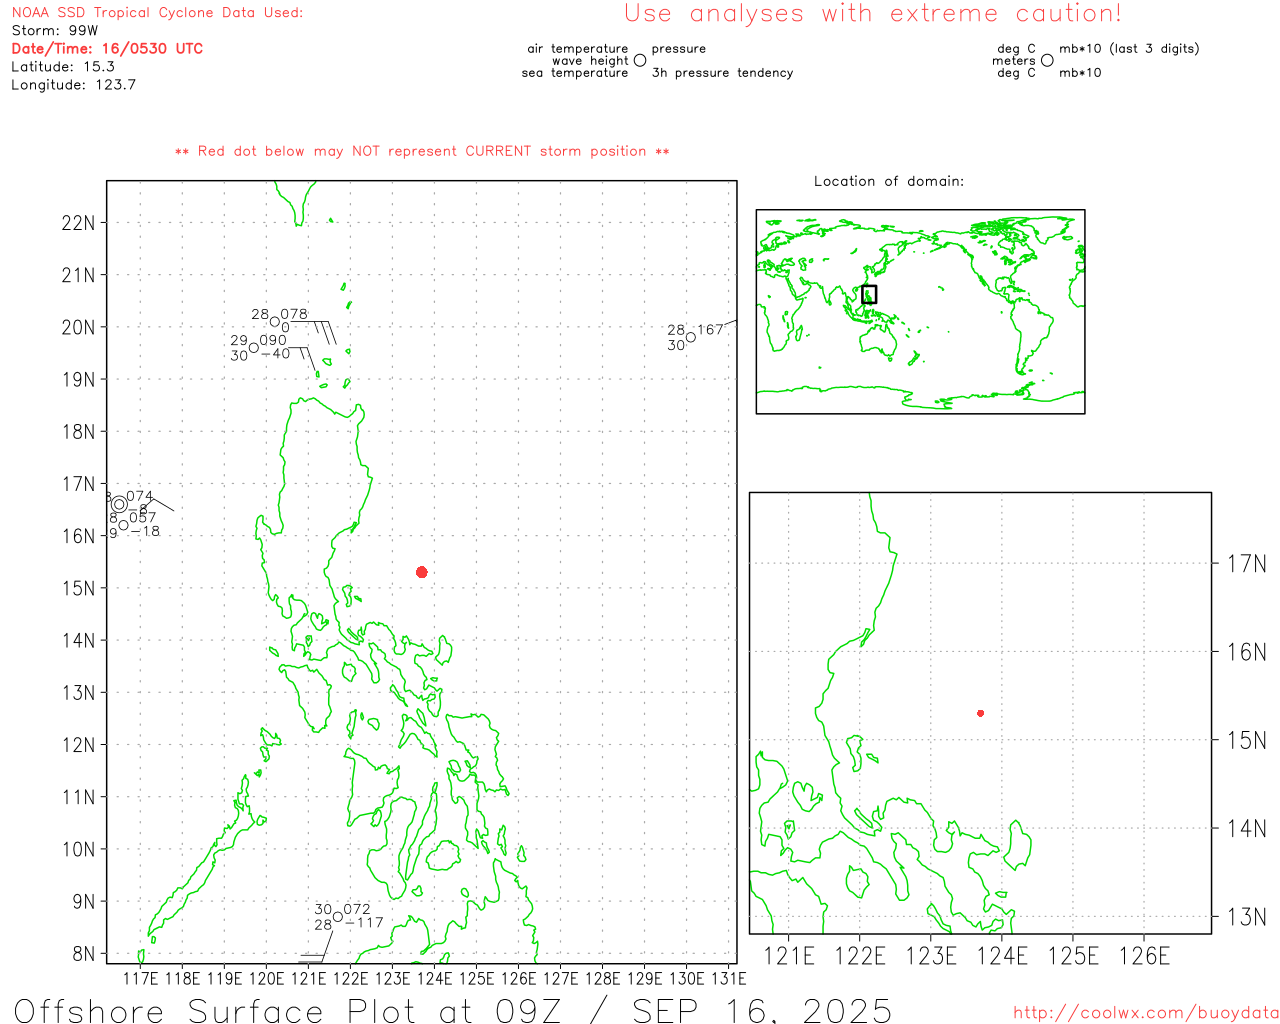Click the '17N' label on inset map
Screen dimensions: 1280x1024
pyautogui.click(x=1246, y=564)
